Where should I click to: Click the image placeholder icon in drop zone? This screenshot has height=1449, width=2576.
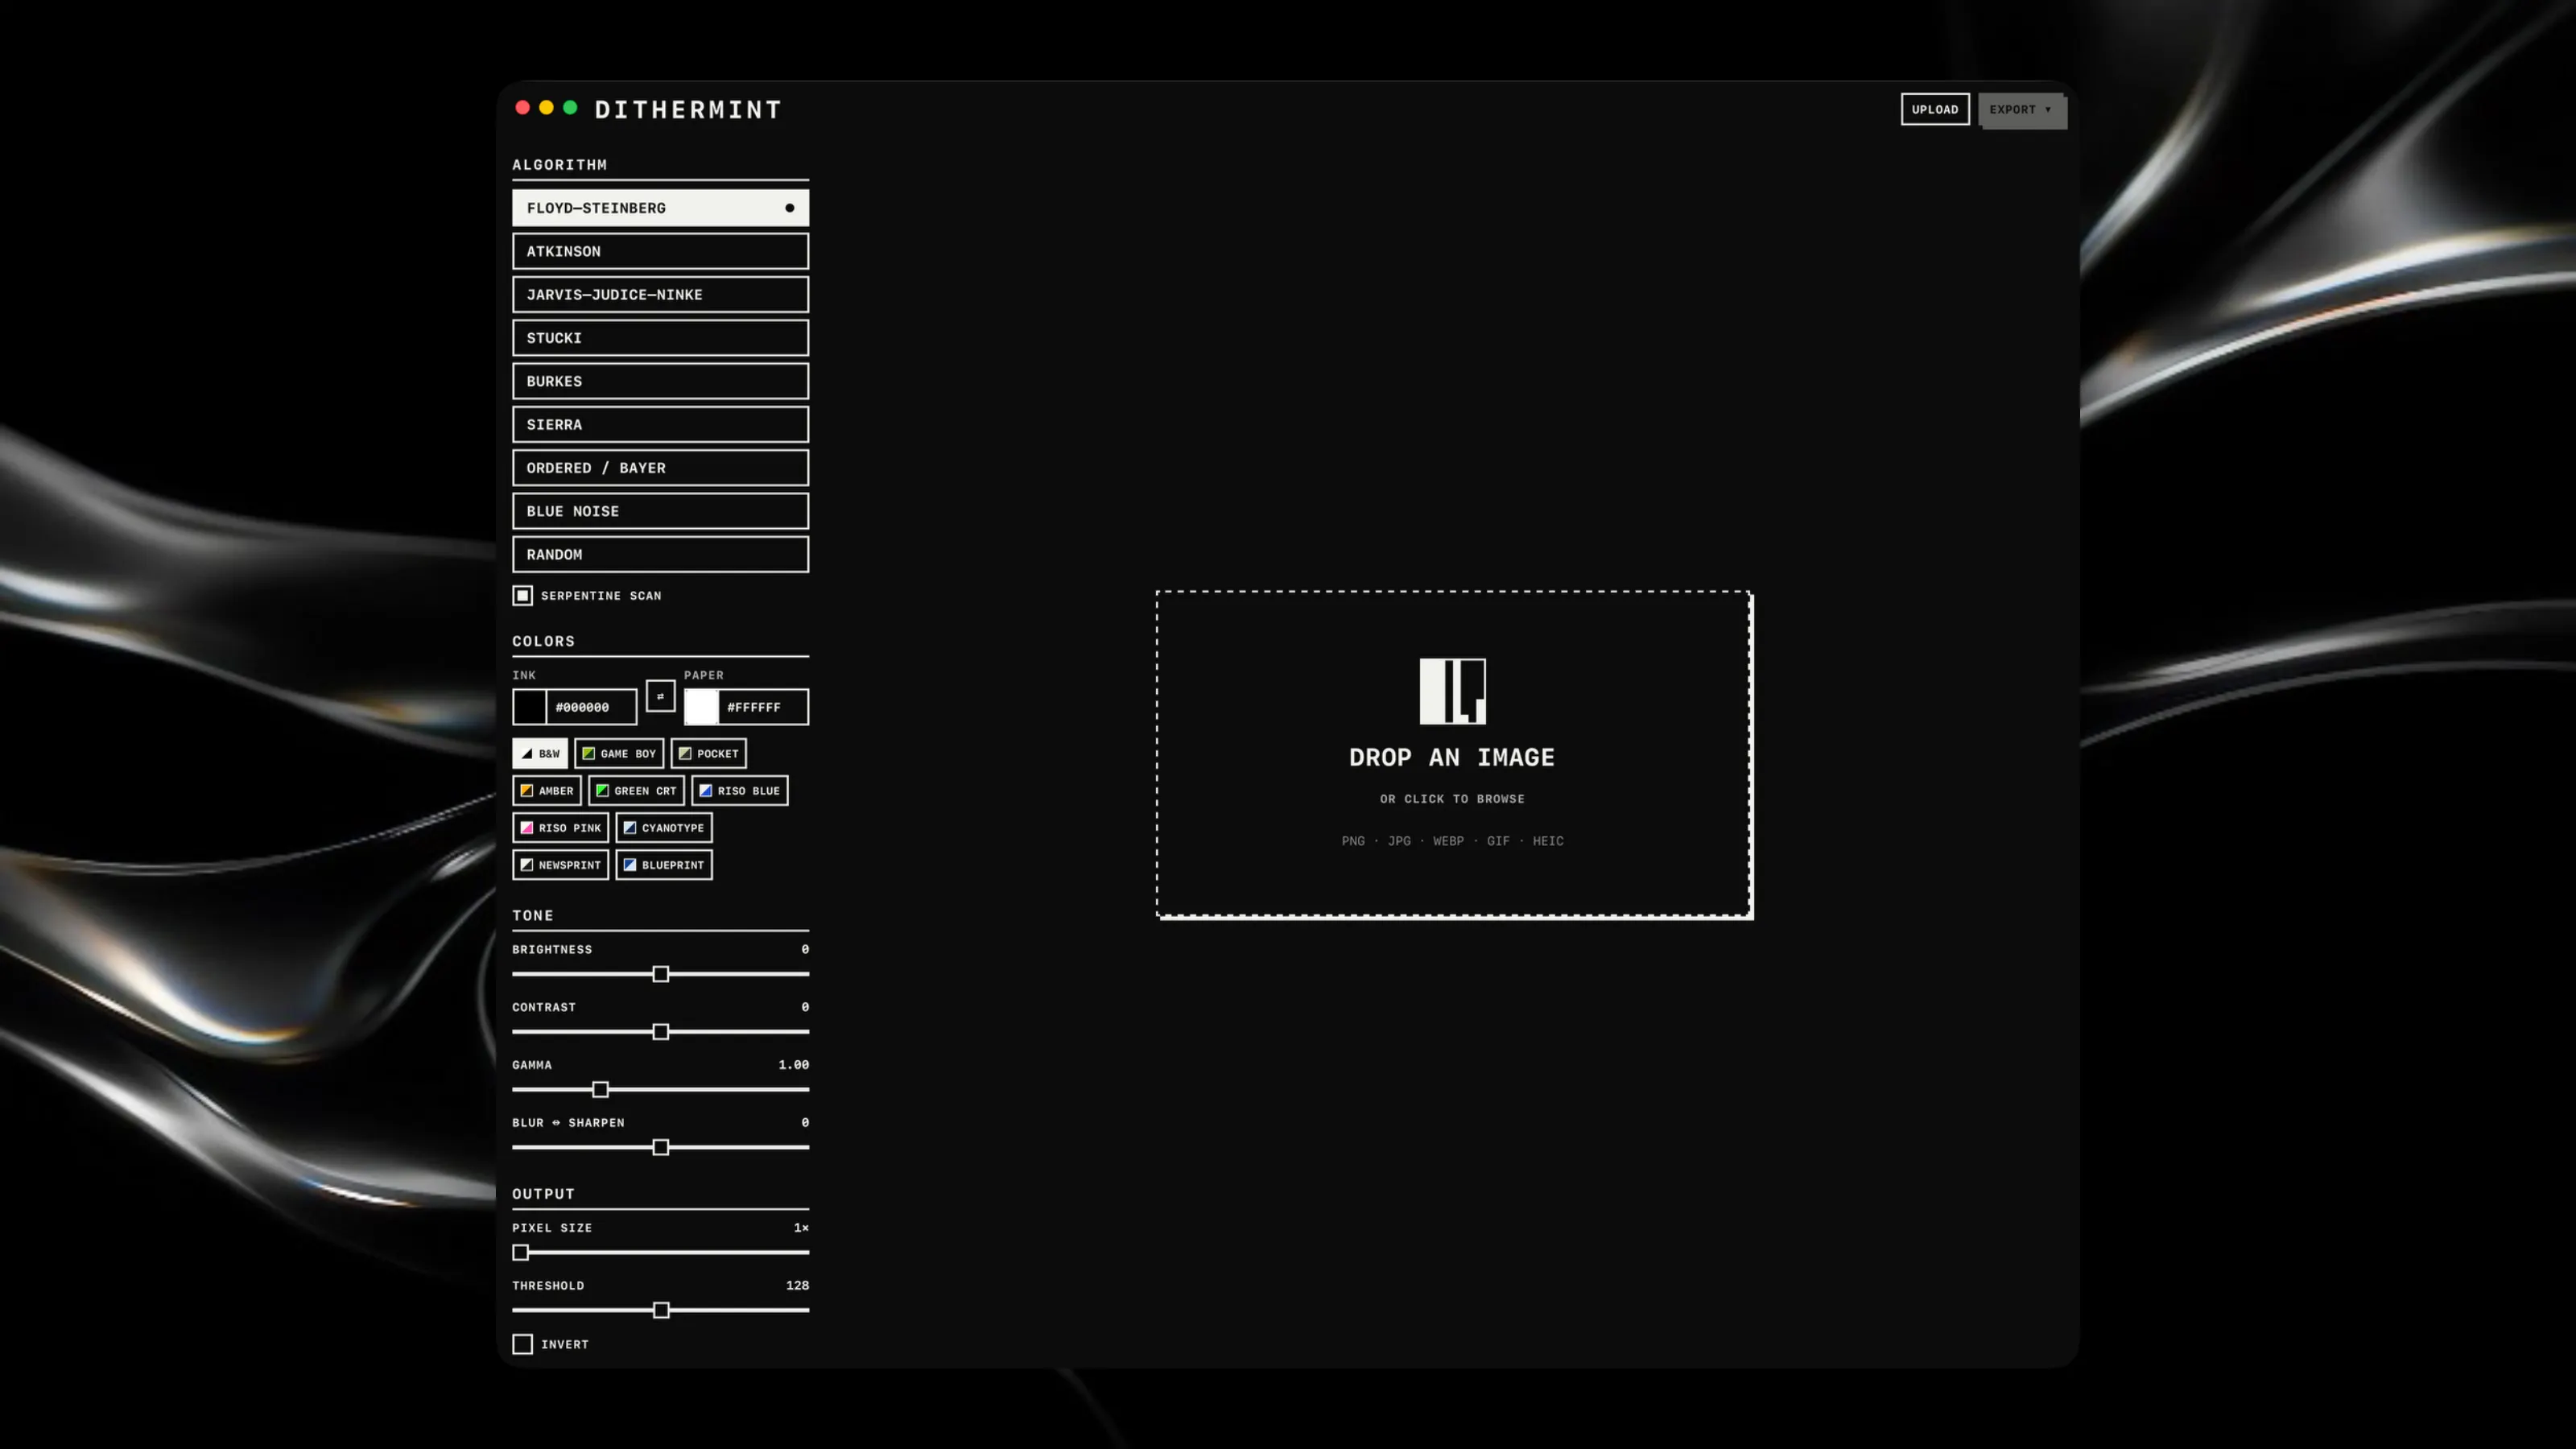[1452, 691]
